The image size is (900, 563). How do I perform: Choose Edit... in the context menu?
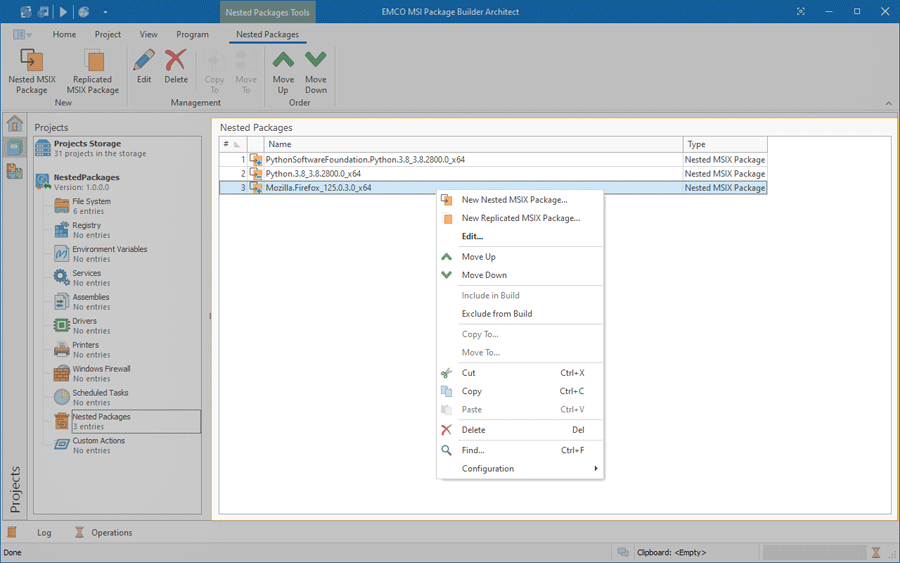(520, 236)
